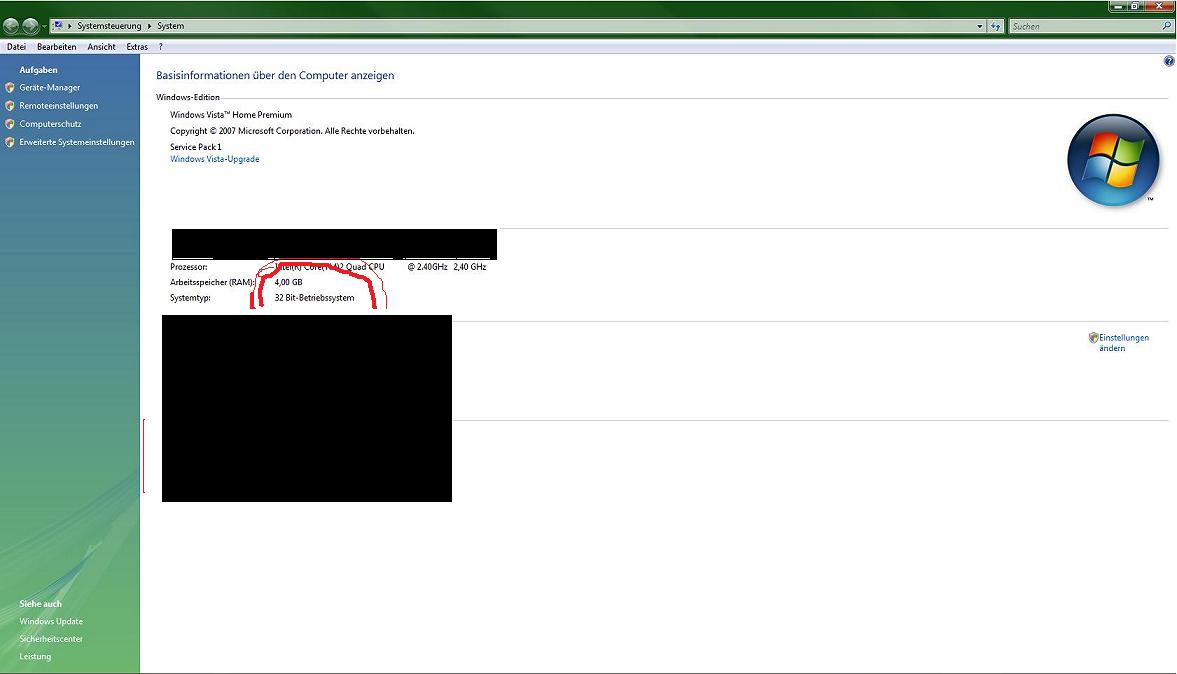Image resolution: width=1177 pixels, height=674 pixels.
Task: Open the recent pages dropdown beside the forward button
Action: [x=45, y=26]
